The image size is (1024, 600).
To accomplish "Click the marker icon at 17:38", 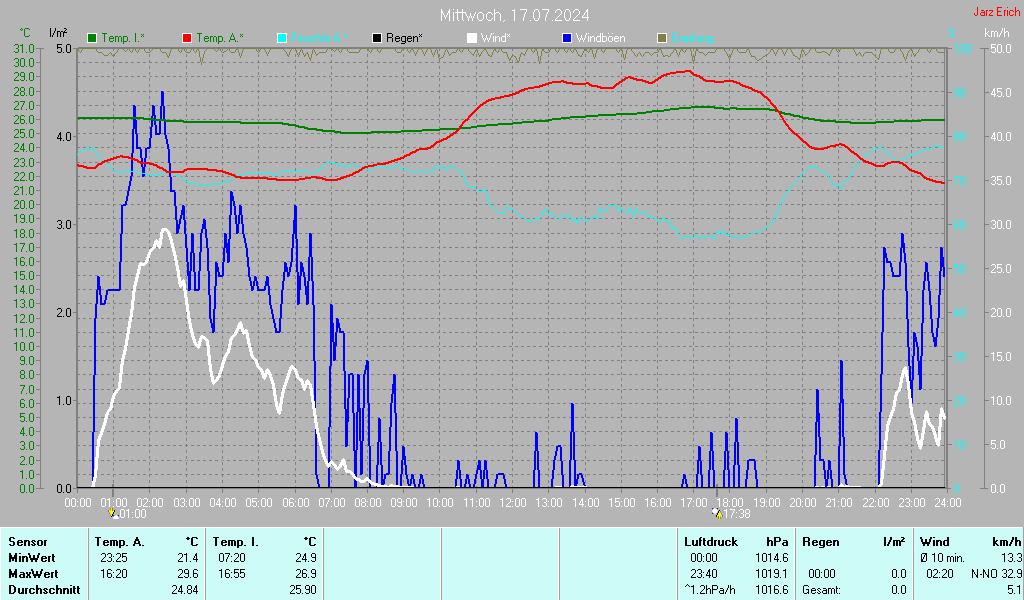I will 716,513.
